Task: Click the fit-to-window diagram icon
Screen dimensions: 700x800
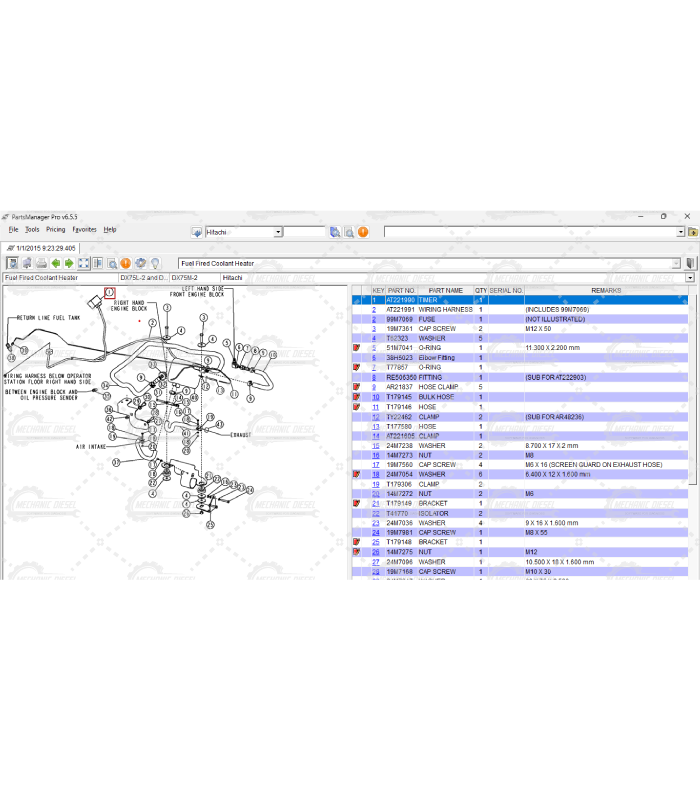Action: tap(84, 264)
